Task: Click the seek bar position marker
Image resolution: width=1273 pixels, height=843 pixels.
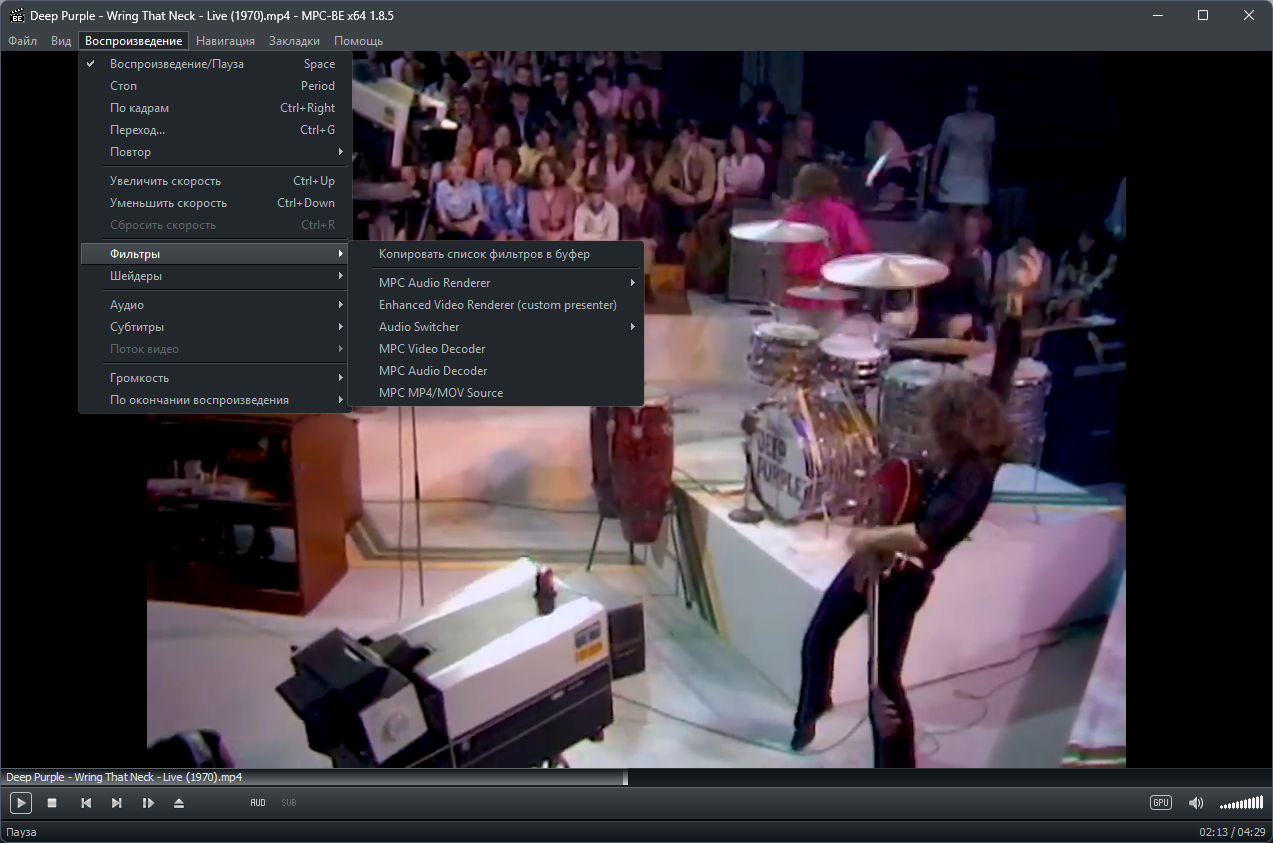Action: tap(626, 777)
